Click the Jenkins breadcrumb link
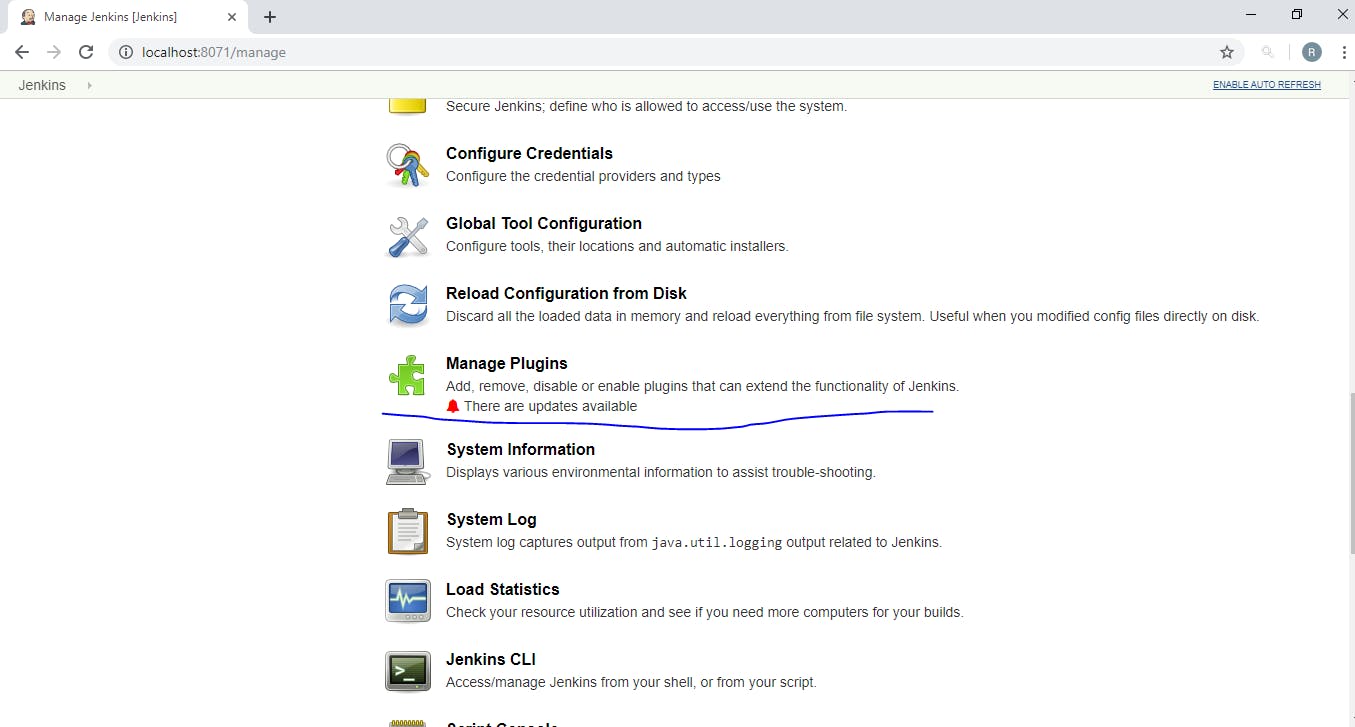This screenshot has width=1355, height=727. pyautogui.click(x=41, y=85)
